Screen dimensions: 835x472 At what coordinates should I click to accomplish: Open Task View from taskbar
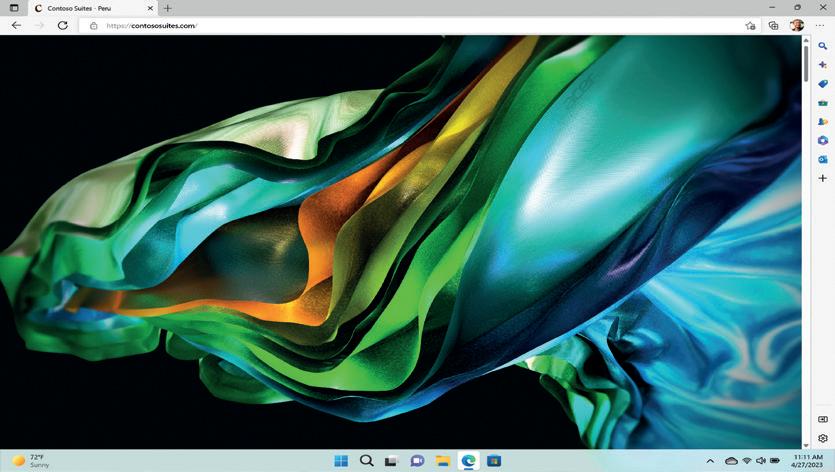coord(392,461)
